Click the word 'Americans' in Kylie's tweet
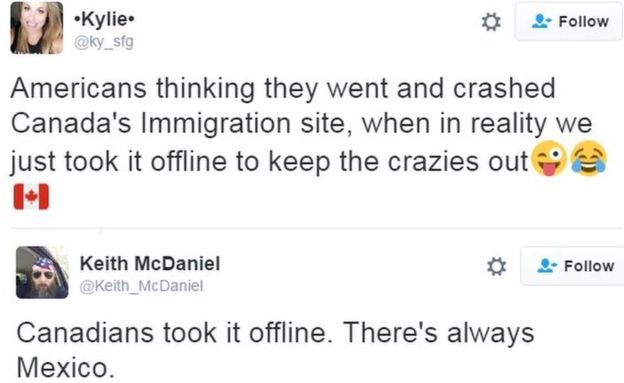 click(x=79, y=88)
